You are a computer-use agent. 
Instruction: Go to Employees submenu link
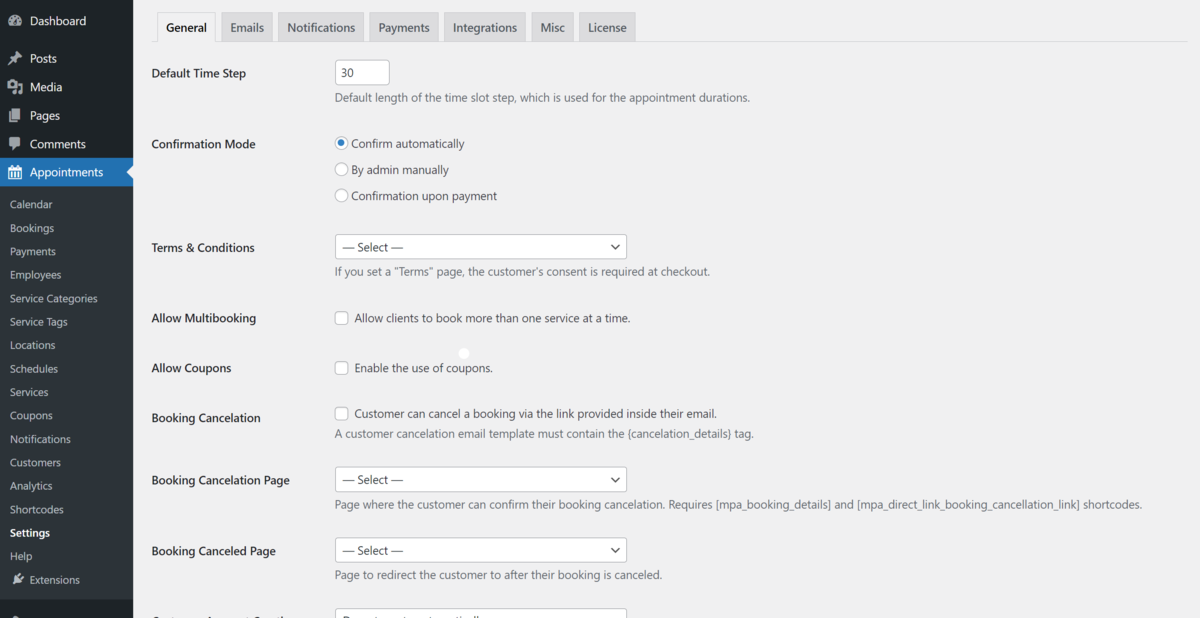(35, 275)
